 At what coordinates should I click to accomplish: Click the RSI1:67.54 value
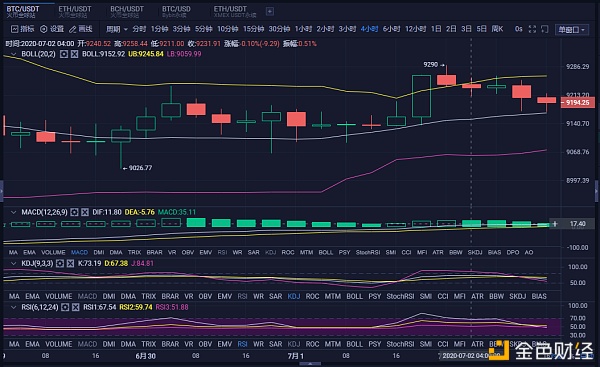(x=99, y=307)
